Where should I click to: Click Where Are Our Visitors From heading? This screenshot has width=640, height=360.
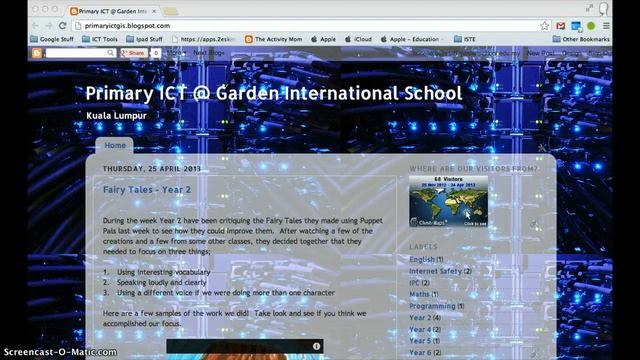(473, 169)
